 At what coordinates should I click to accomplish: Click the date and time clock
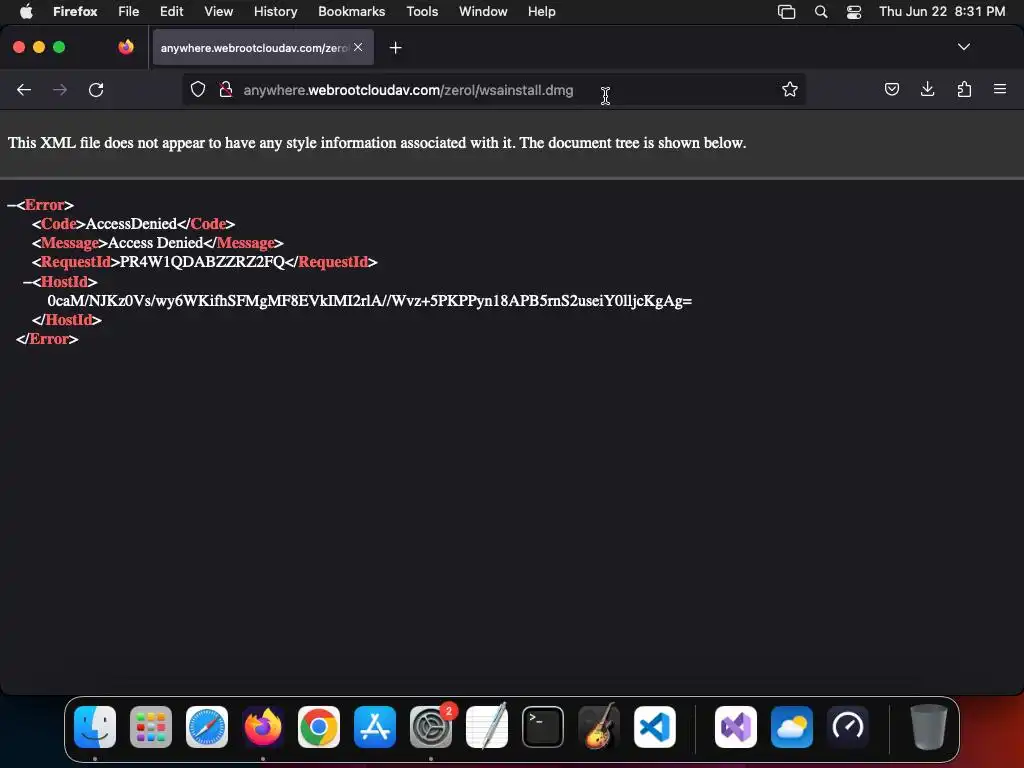coord(942,12)
